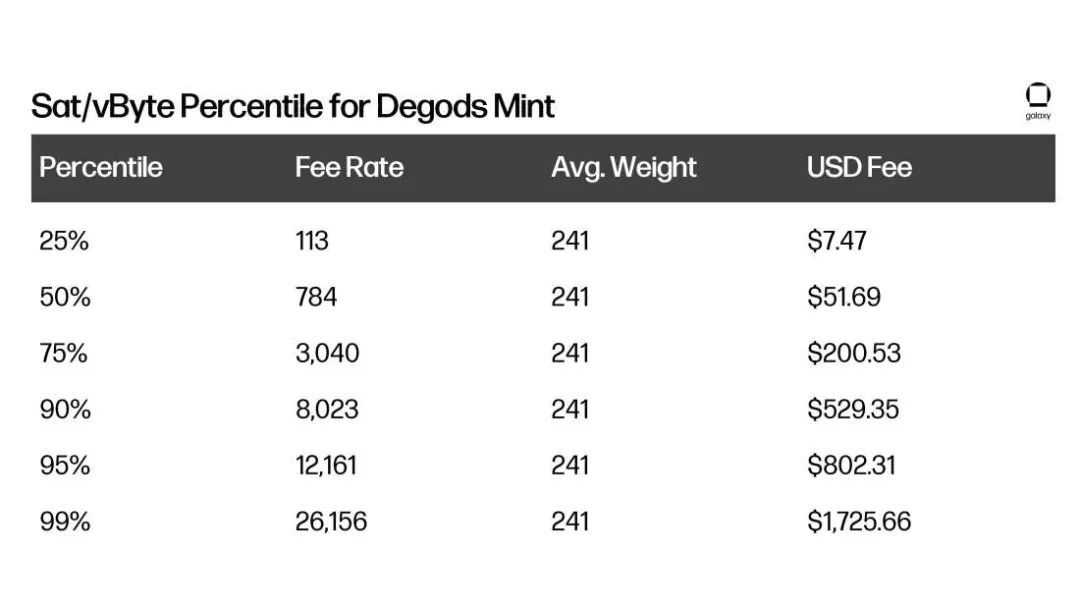Click the 50% percentile cell
The width and height of the screenshot is (1080, 608).
click(x=65, y=297)
